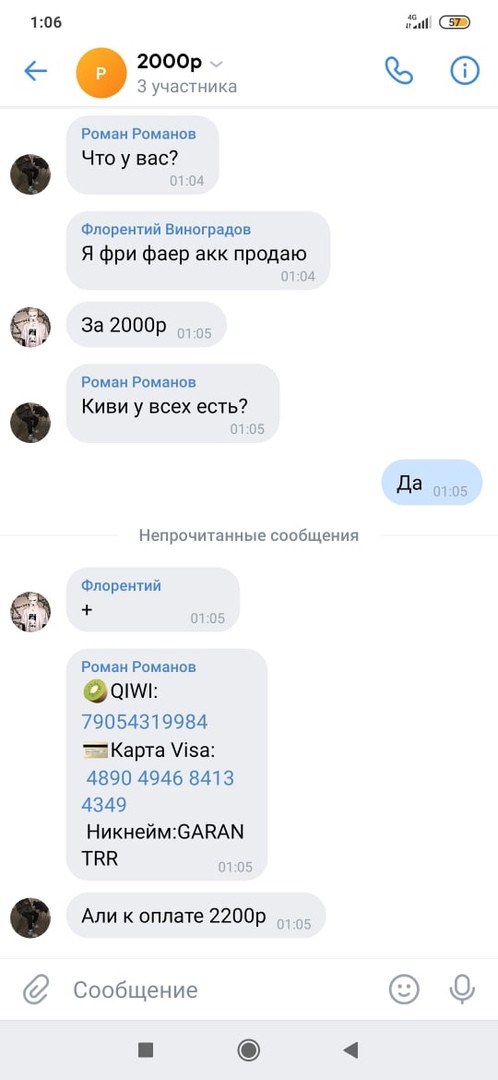
Task: Tap the paperclip attachment icon
Action: 34,990
